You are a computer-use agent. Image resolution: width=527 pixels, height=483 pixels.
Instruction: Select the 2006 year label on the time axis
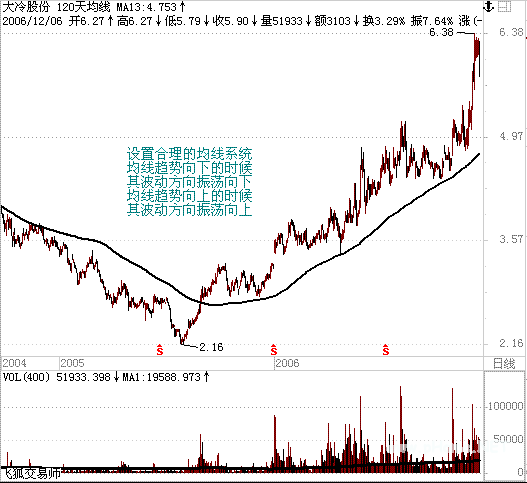pos(287,363)
